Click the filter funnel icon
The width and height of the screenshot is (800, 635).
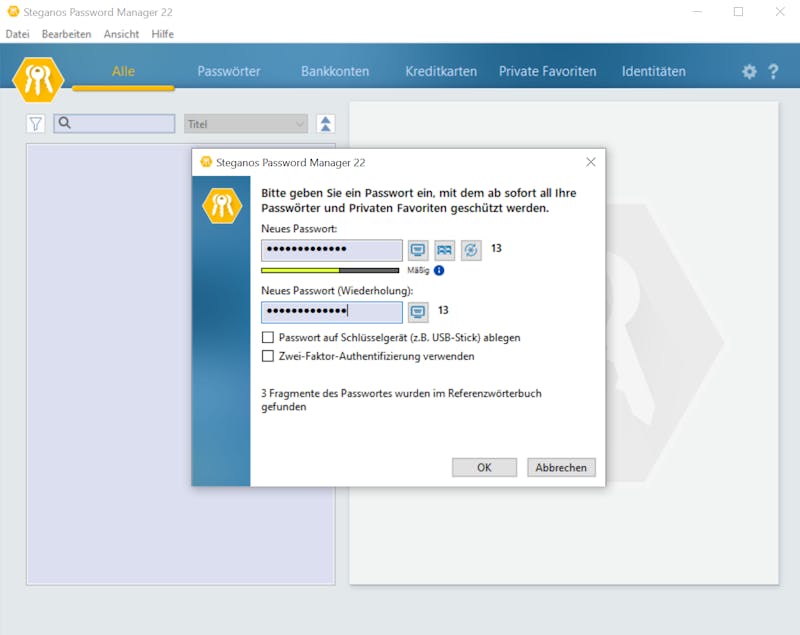pyautogui.click(x=36, y=124)
